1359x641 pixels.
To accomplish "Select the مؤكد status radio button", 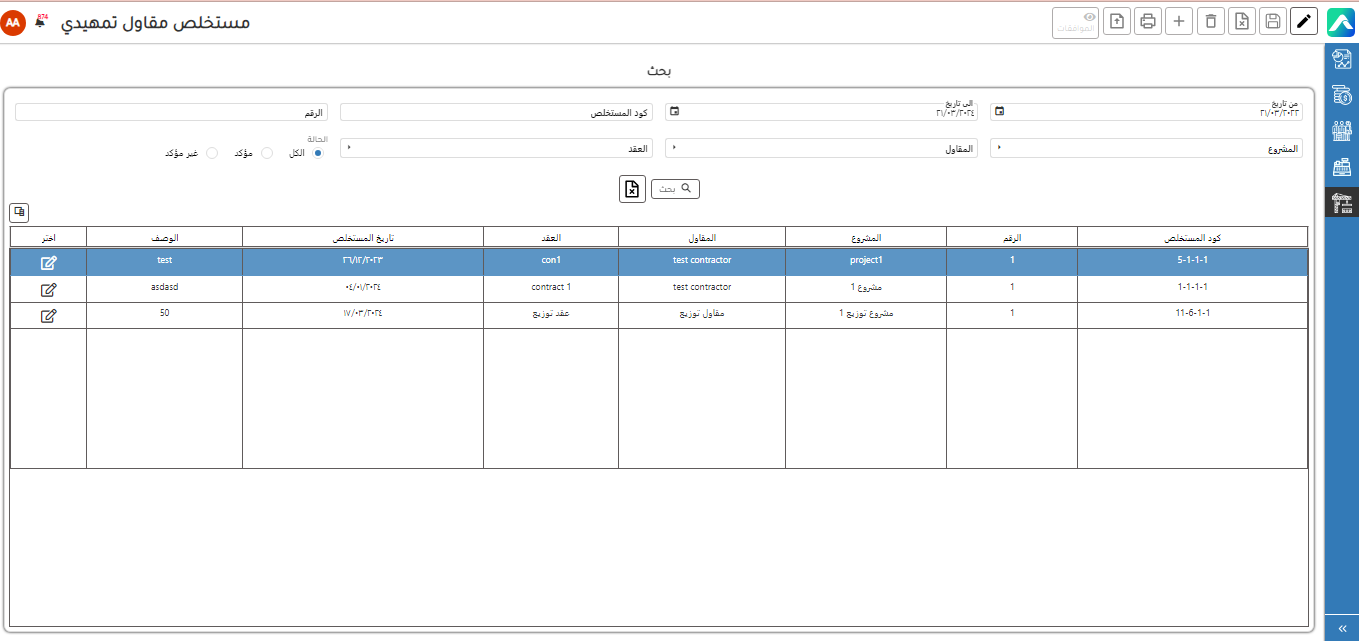I will pyautogui.click(x=266, y=153).
